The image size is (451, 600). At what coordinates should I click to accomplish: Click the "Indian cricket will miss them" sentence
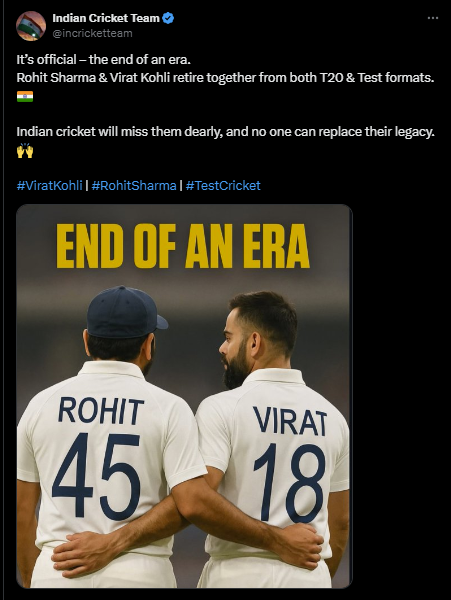(x=225, y=132)
